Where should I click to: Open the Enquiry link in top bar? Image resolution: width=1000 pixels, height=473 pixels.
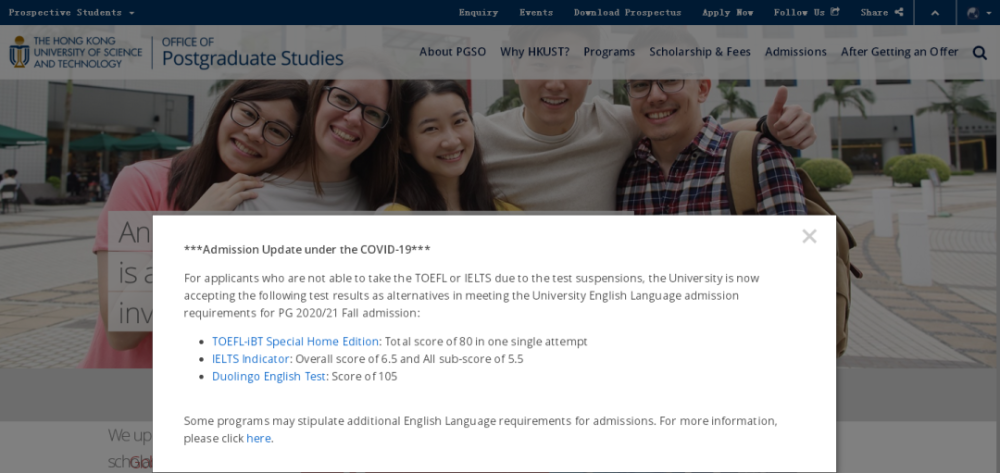[478, 12]
